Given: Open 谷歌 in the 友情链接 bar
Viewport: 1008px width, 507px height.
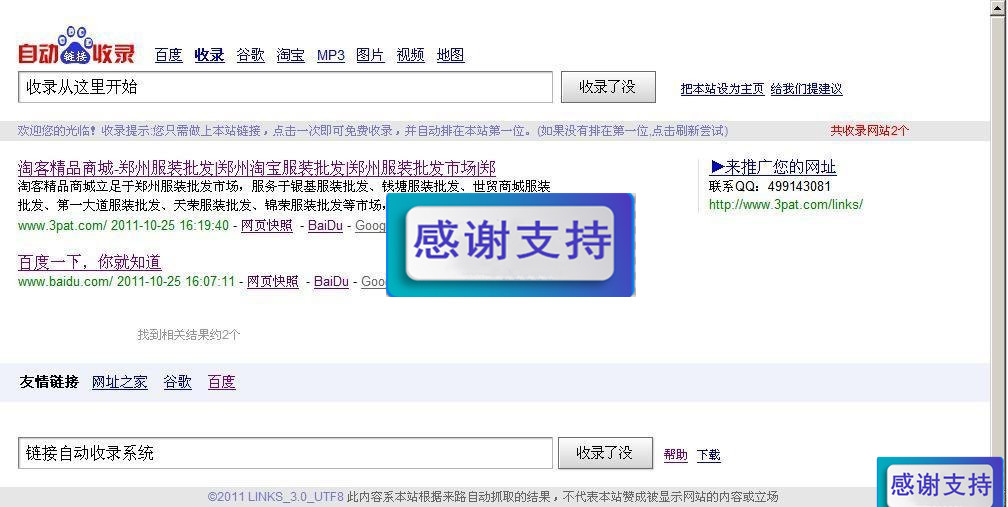Looking at the screenshot, I should tap(177, 382).
